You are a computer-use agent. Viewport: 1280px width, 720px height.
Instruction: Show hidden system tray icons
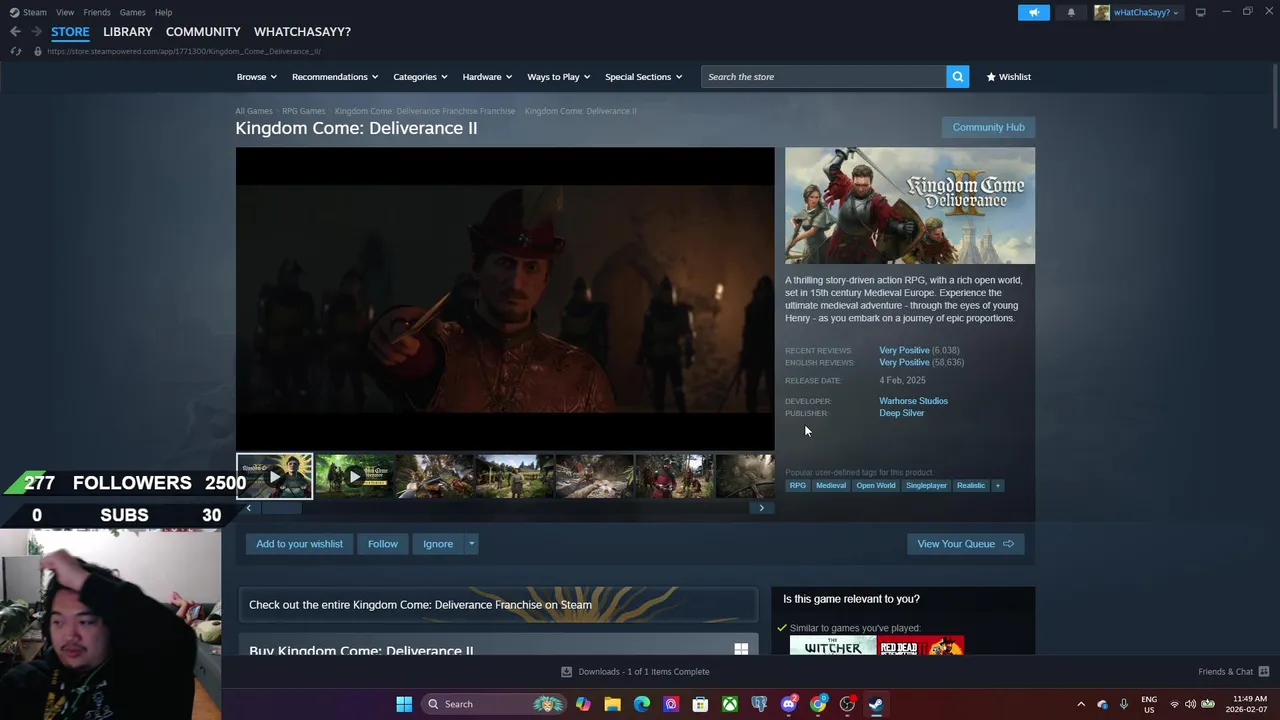1081,704
